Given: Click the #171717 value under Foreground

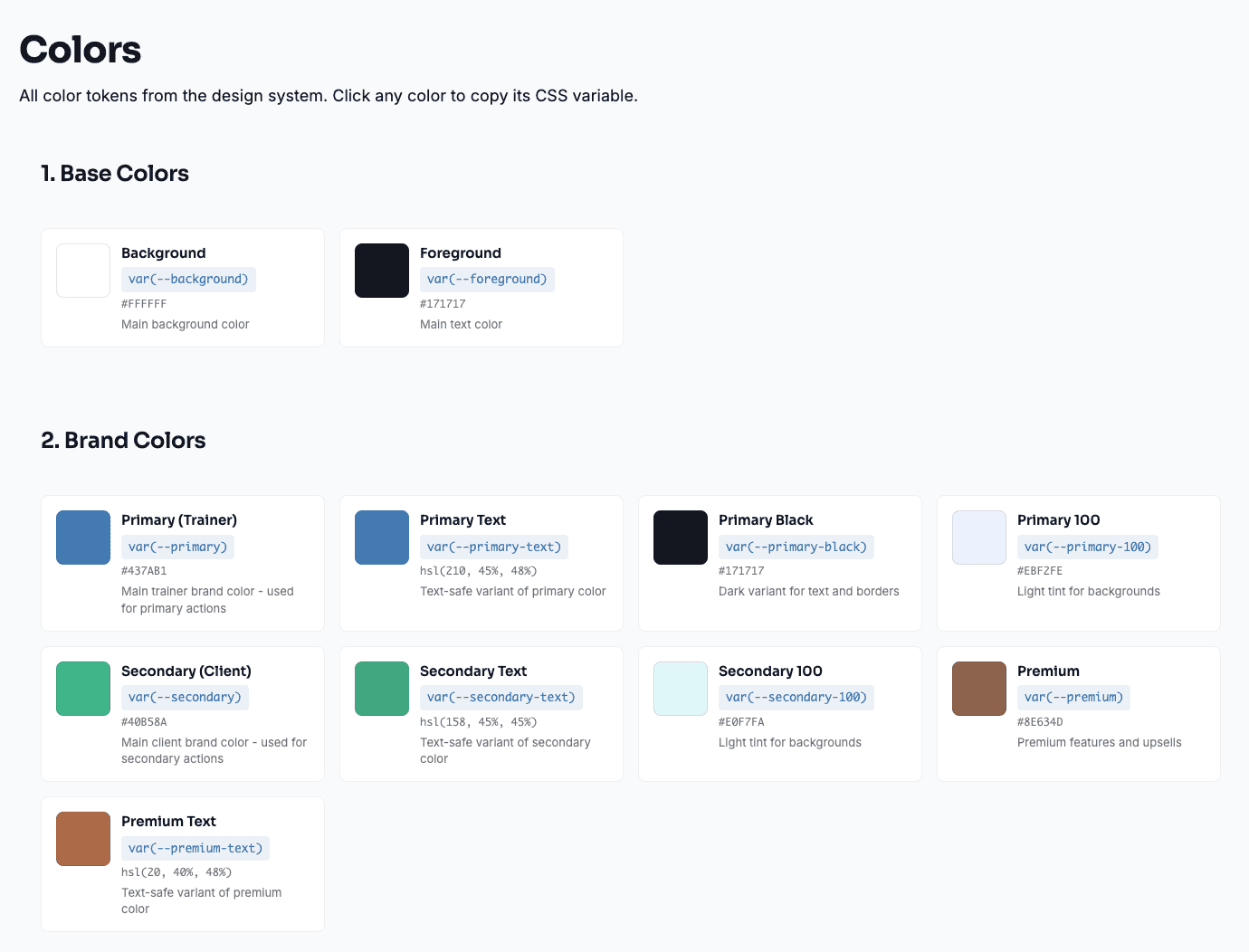Looking at the screenshot, I should 443,304.
